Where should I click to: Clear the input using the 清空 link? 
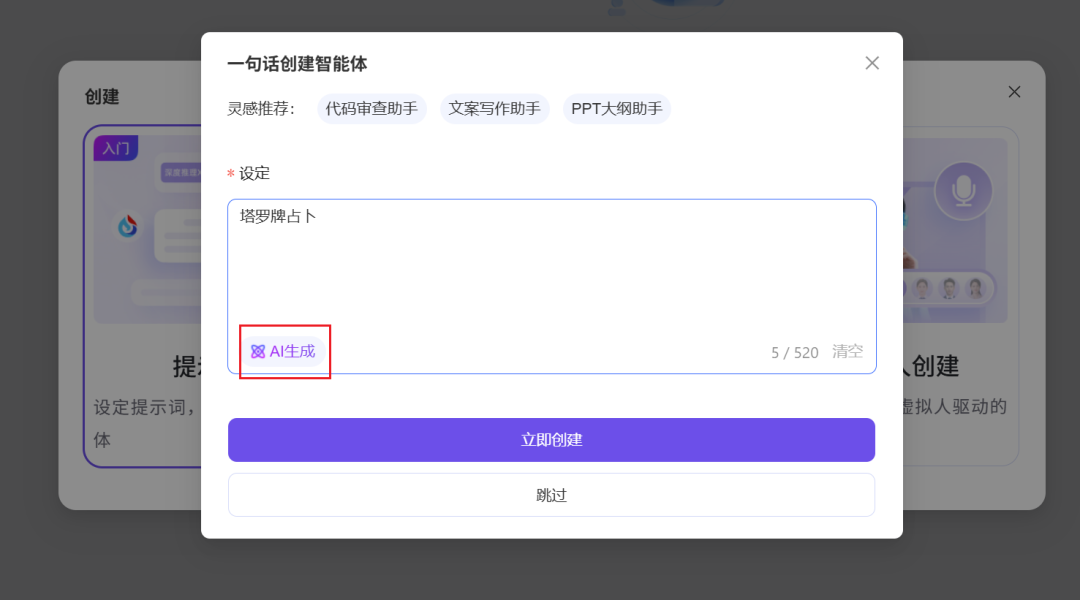[847, 351]
